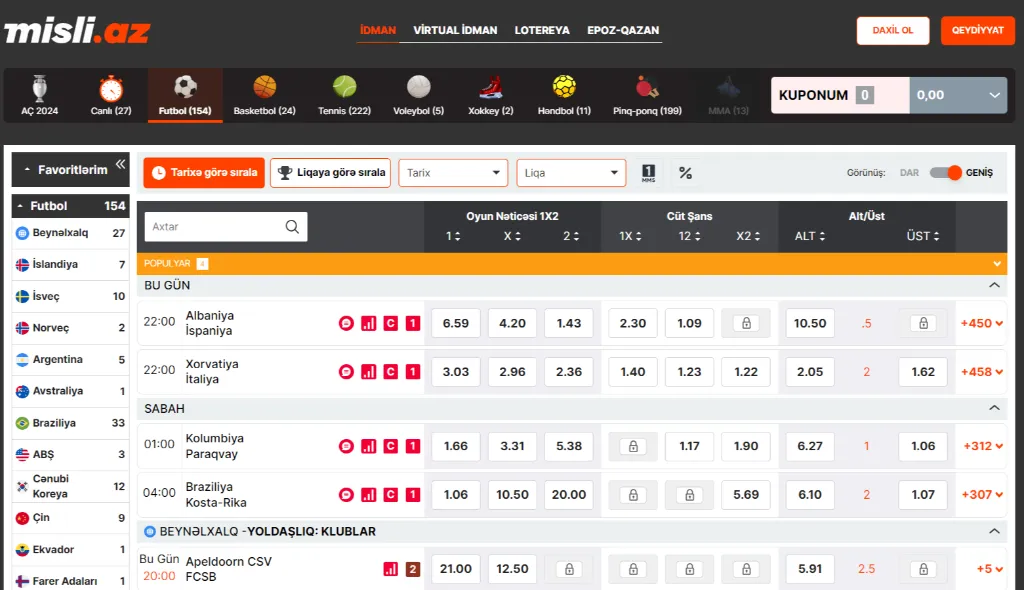The image size is (1024, 590).
Task: Open Braziliya 33 in sidebar
Action: (71, 423)
